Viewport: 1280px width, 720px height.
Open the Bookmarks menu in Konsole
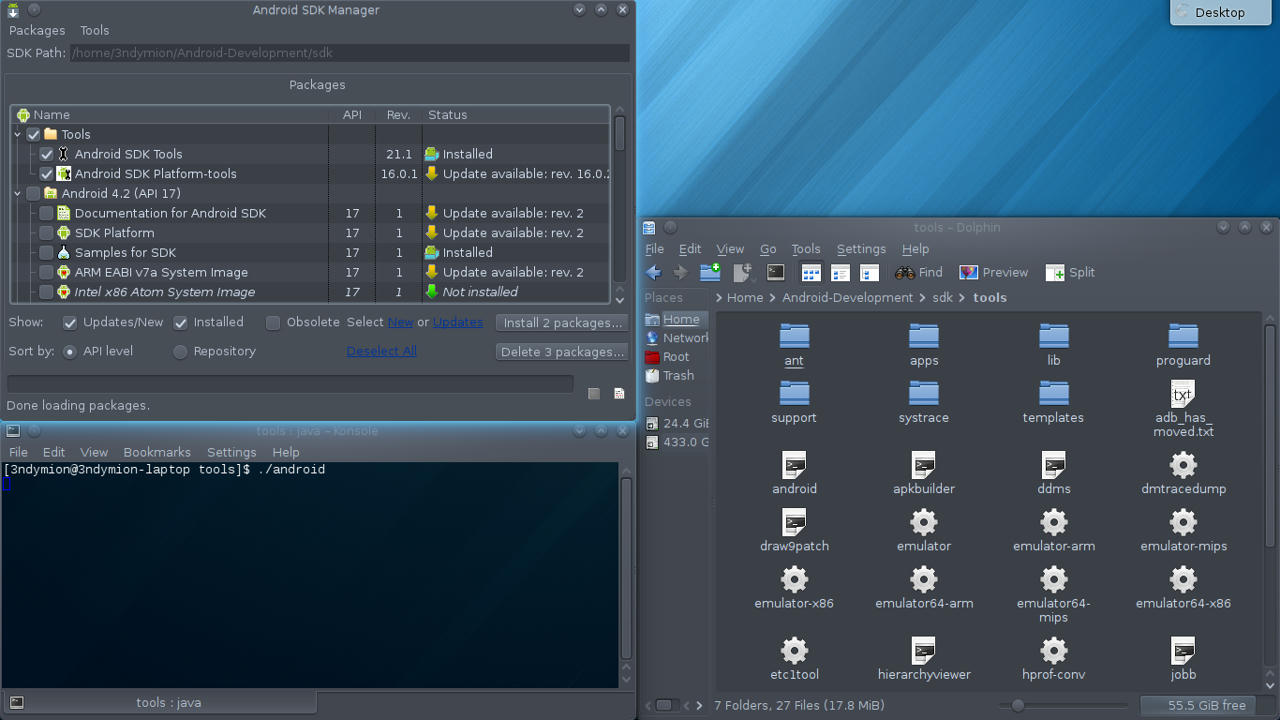tap(157, 452)
